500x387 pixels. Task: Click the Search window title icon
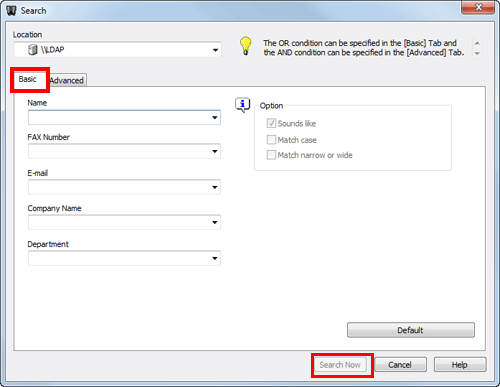[x=11, y=11]
